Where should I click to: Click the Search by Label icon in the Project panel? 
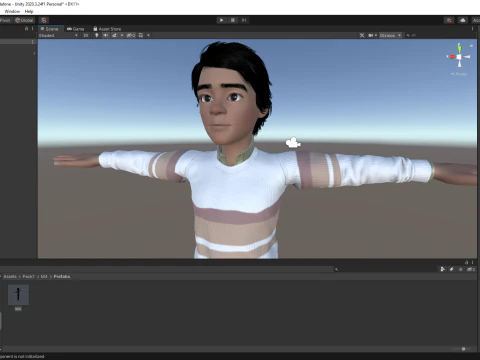[x=452, y=269]
